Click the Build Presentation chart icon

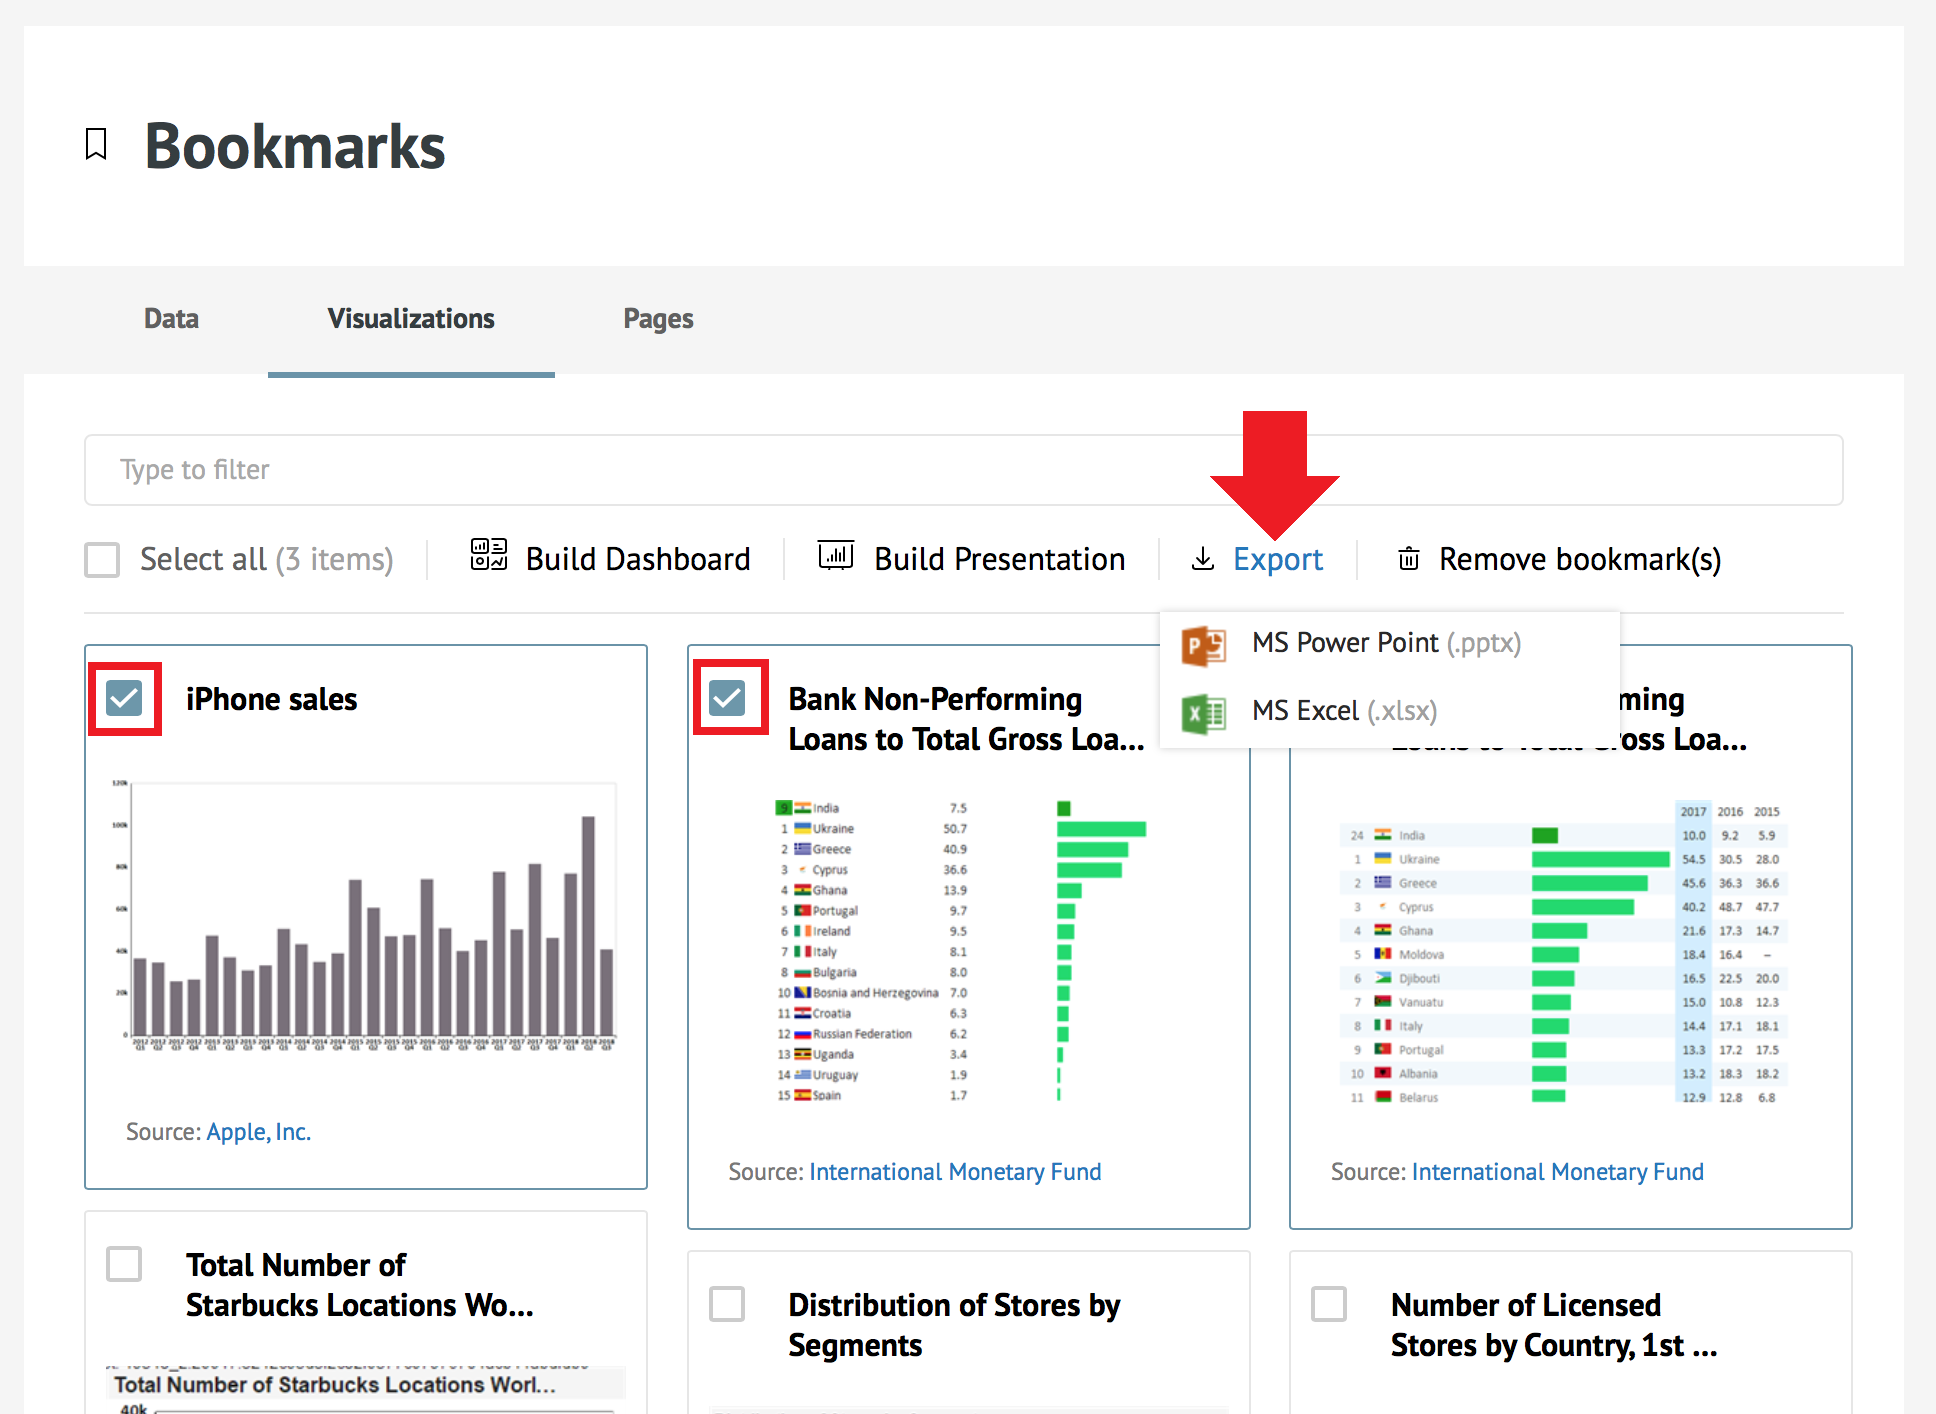[836, 554]
